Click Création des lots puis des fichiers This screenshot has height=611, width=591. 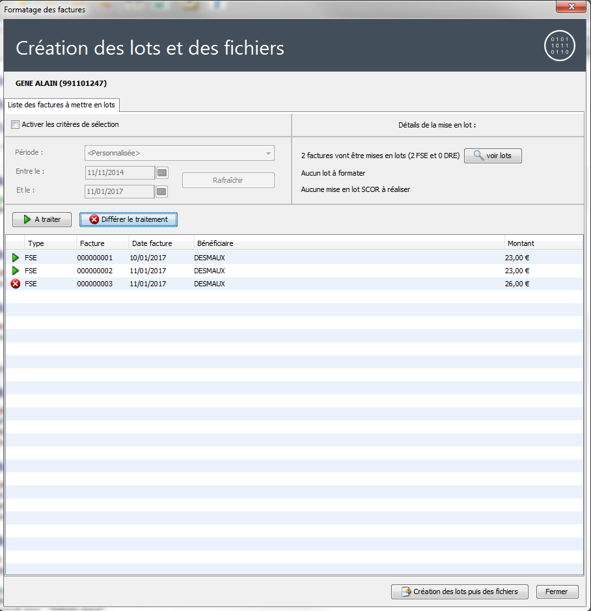pyautogui.click(x=460, y=592)
